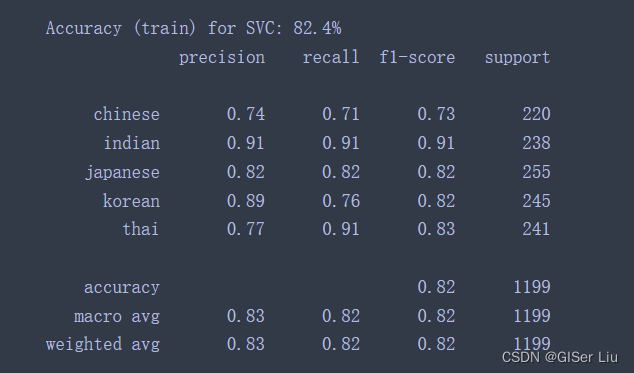
Task: Select the precision column header
Action: click(x=222, y=57)
